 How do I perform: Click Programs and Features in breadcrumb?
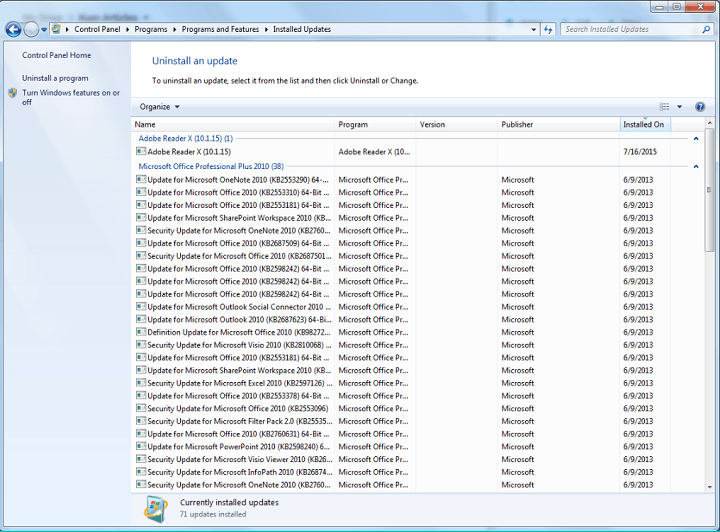pyautogui.click(x=219, y=30)
